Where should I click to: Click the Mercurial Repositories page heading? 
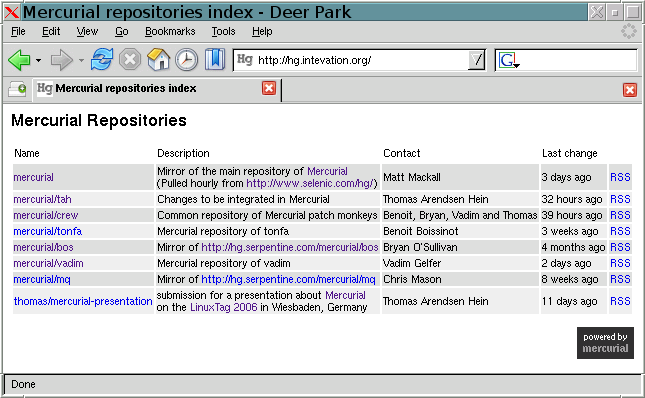99,121
